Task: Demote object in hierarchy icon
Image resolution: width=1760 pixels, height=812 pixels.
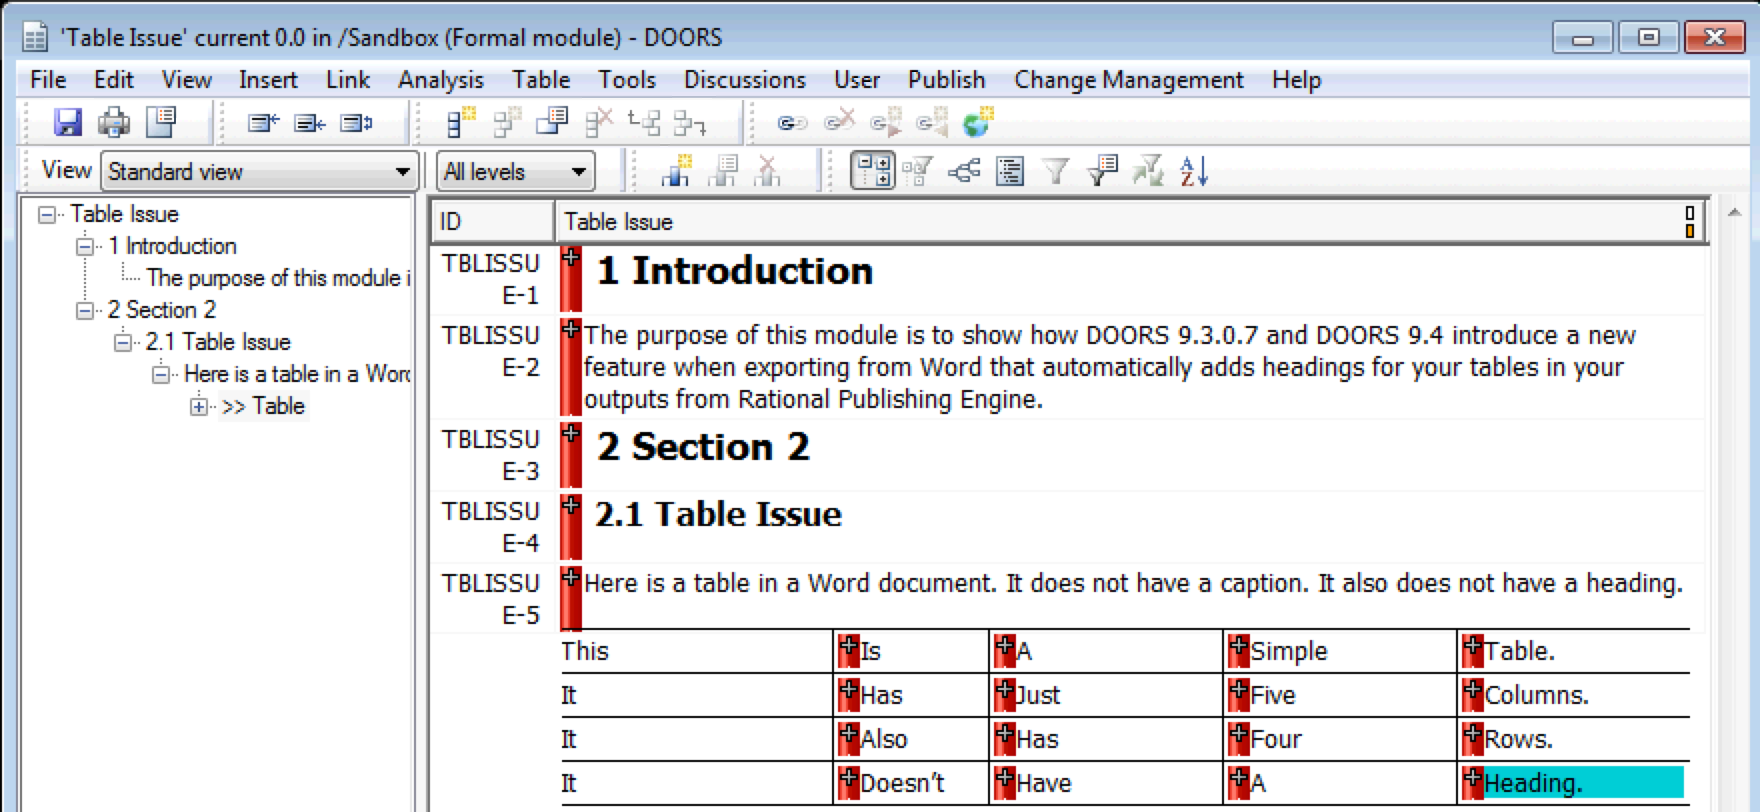Action: pos(690,123)
